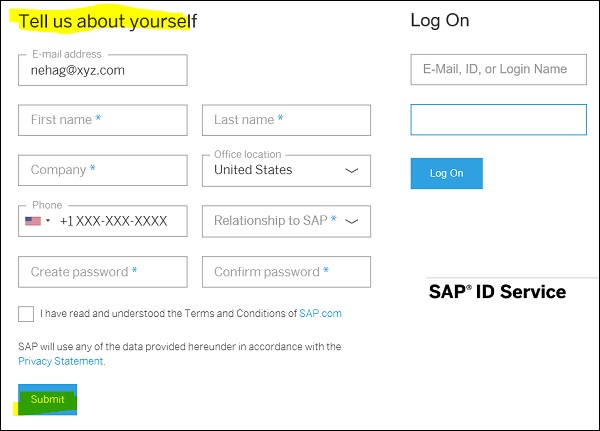Open the Privacy Statement link
The width and height of the screenshot is (600, 431).
[61, 361]
